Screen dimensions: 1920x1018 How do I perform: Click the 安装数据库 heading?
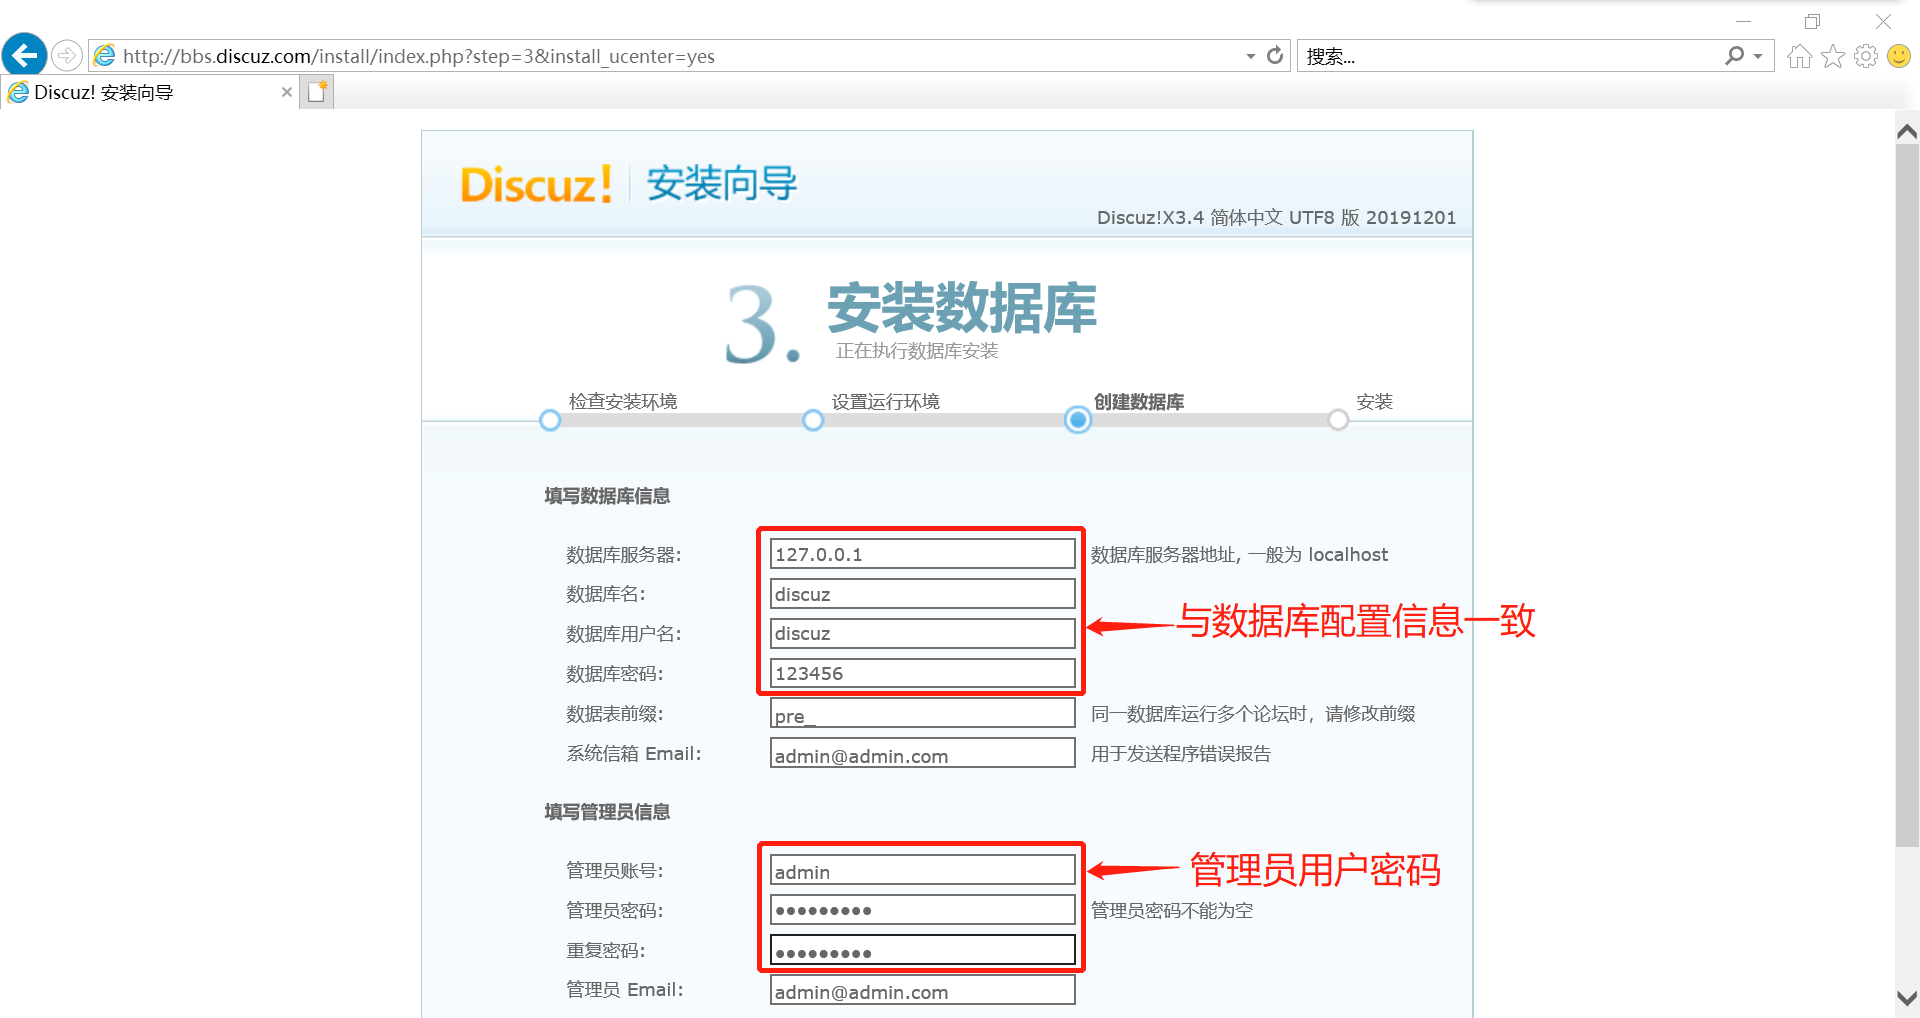(962, 308)
